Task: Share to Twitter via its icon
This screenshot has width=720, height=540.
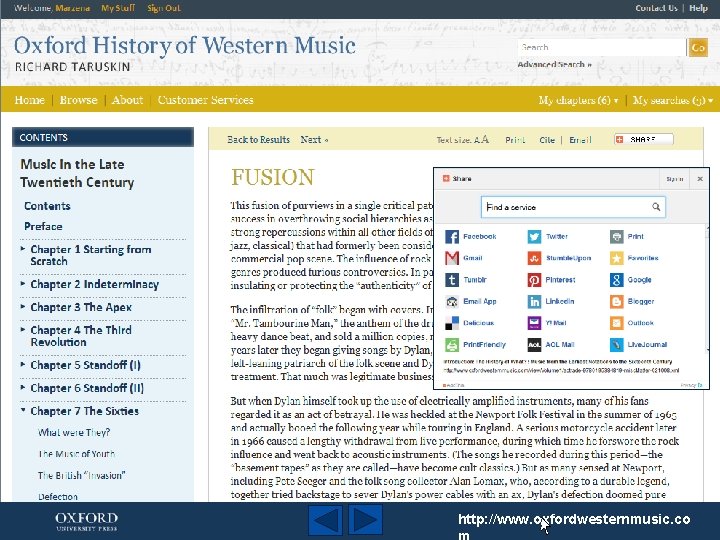Action: tap(534, 236)
